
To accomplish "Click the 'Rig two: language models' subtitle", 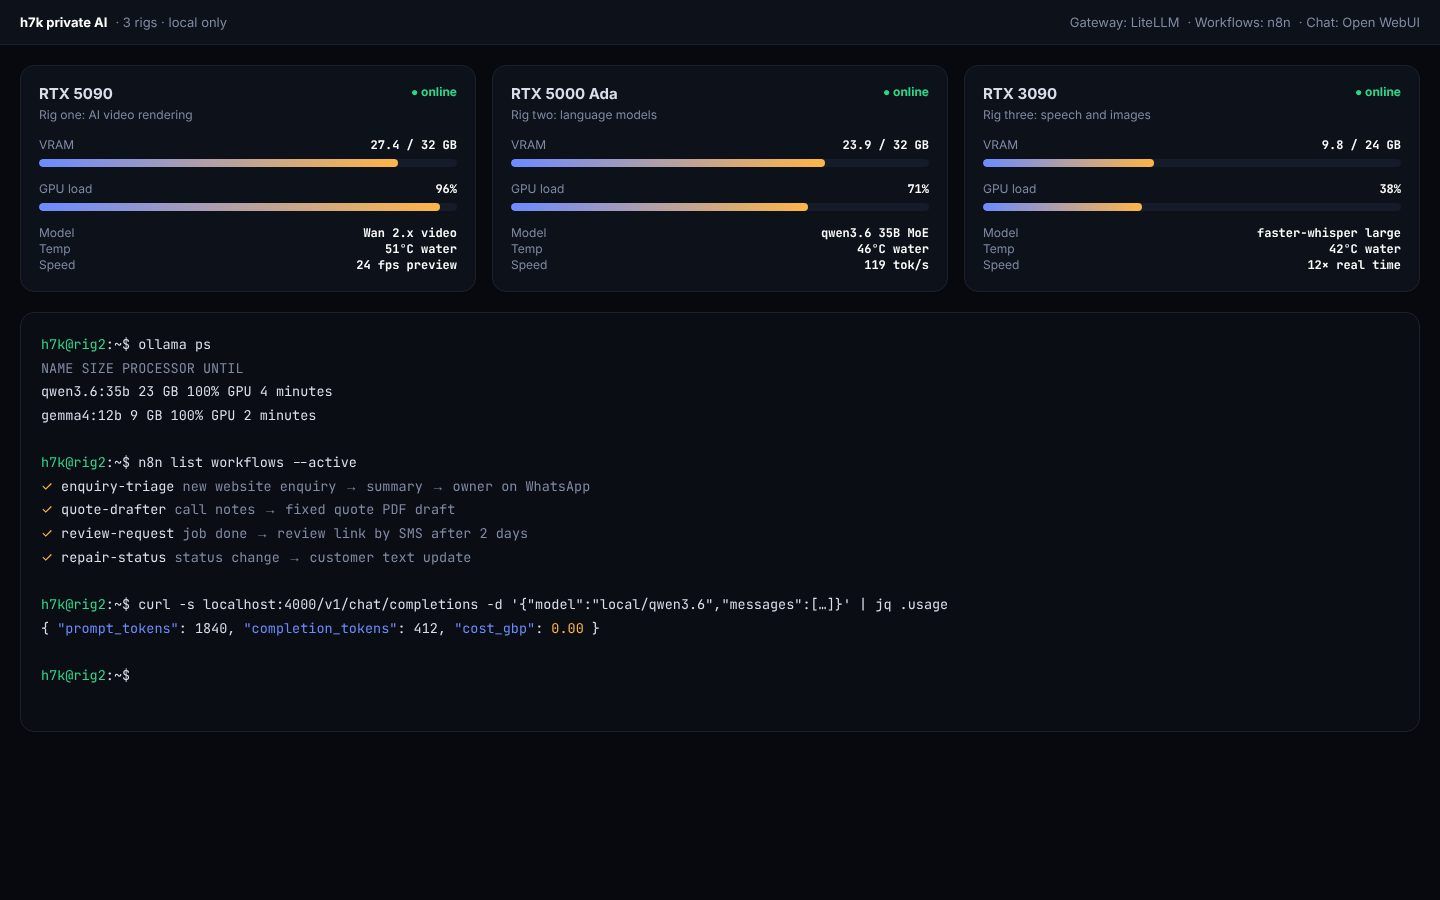I will point(584,115).
